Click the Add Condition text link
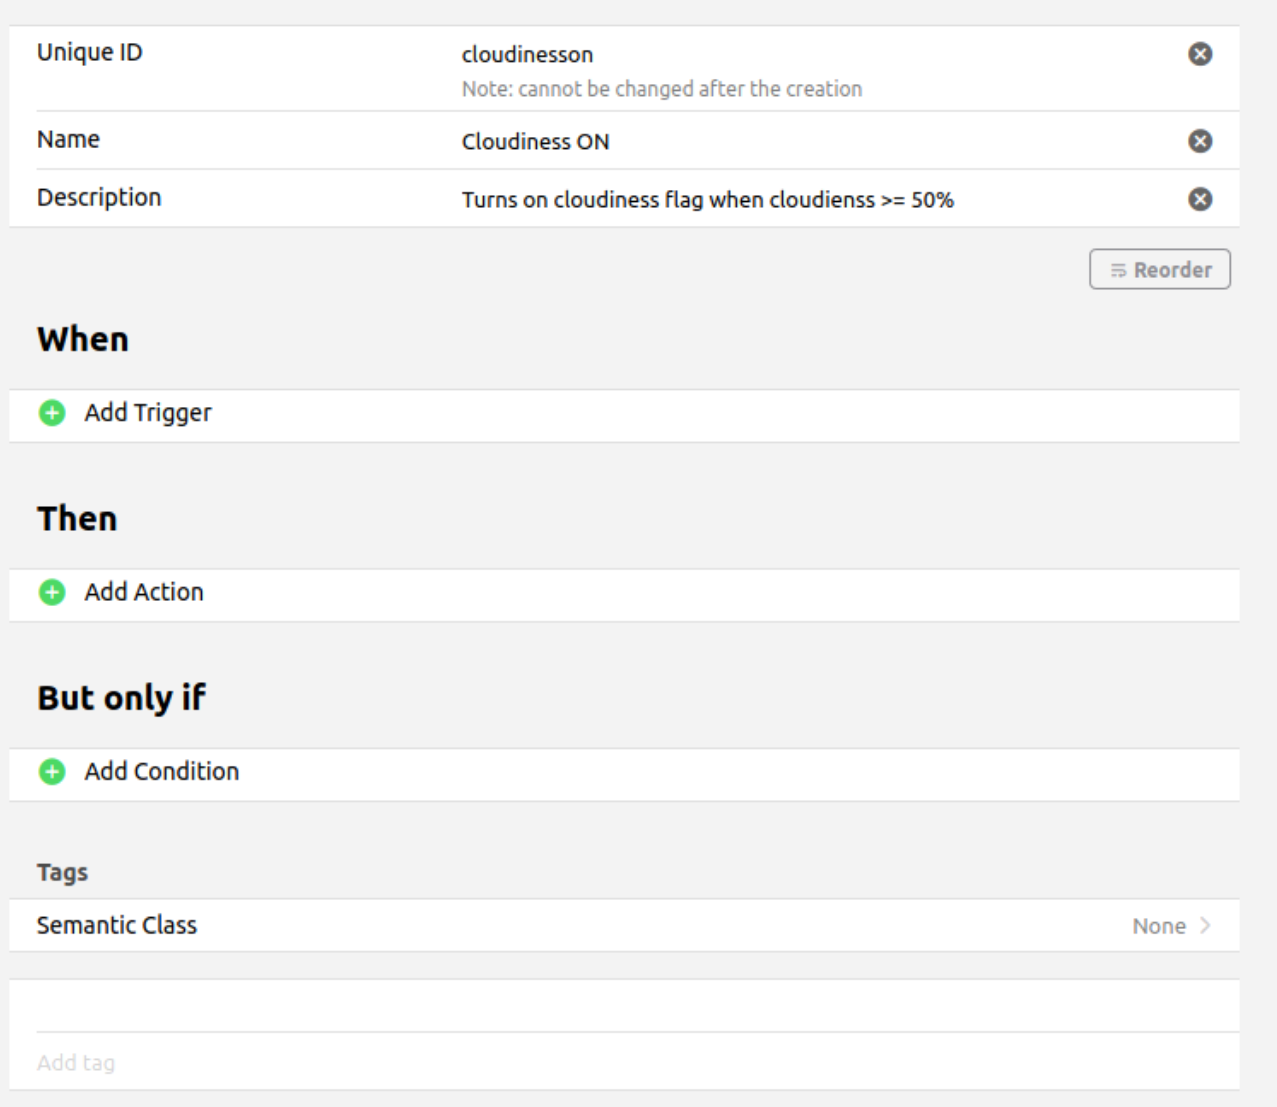The width and height of the screenshot is (1277, 1107). [x=162, y=772]
